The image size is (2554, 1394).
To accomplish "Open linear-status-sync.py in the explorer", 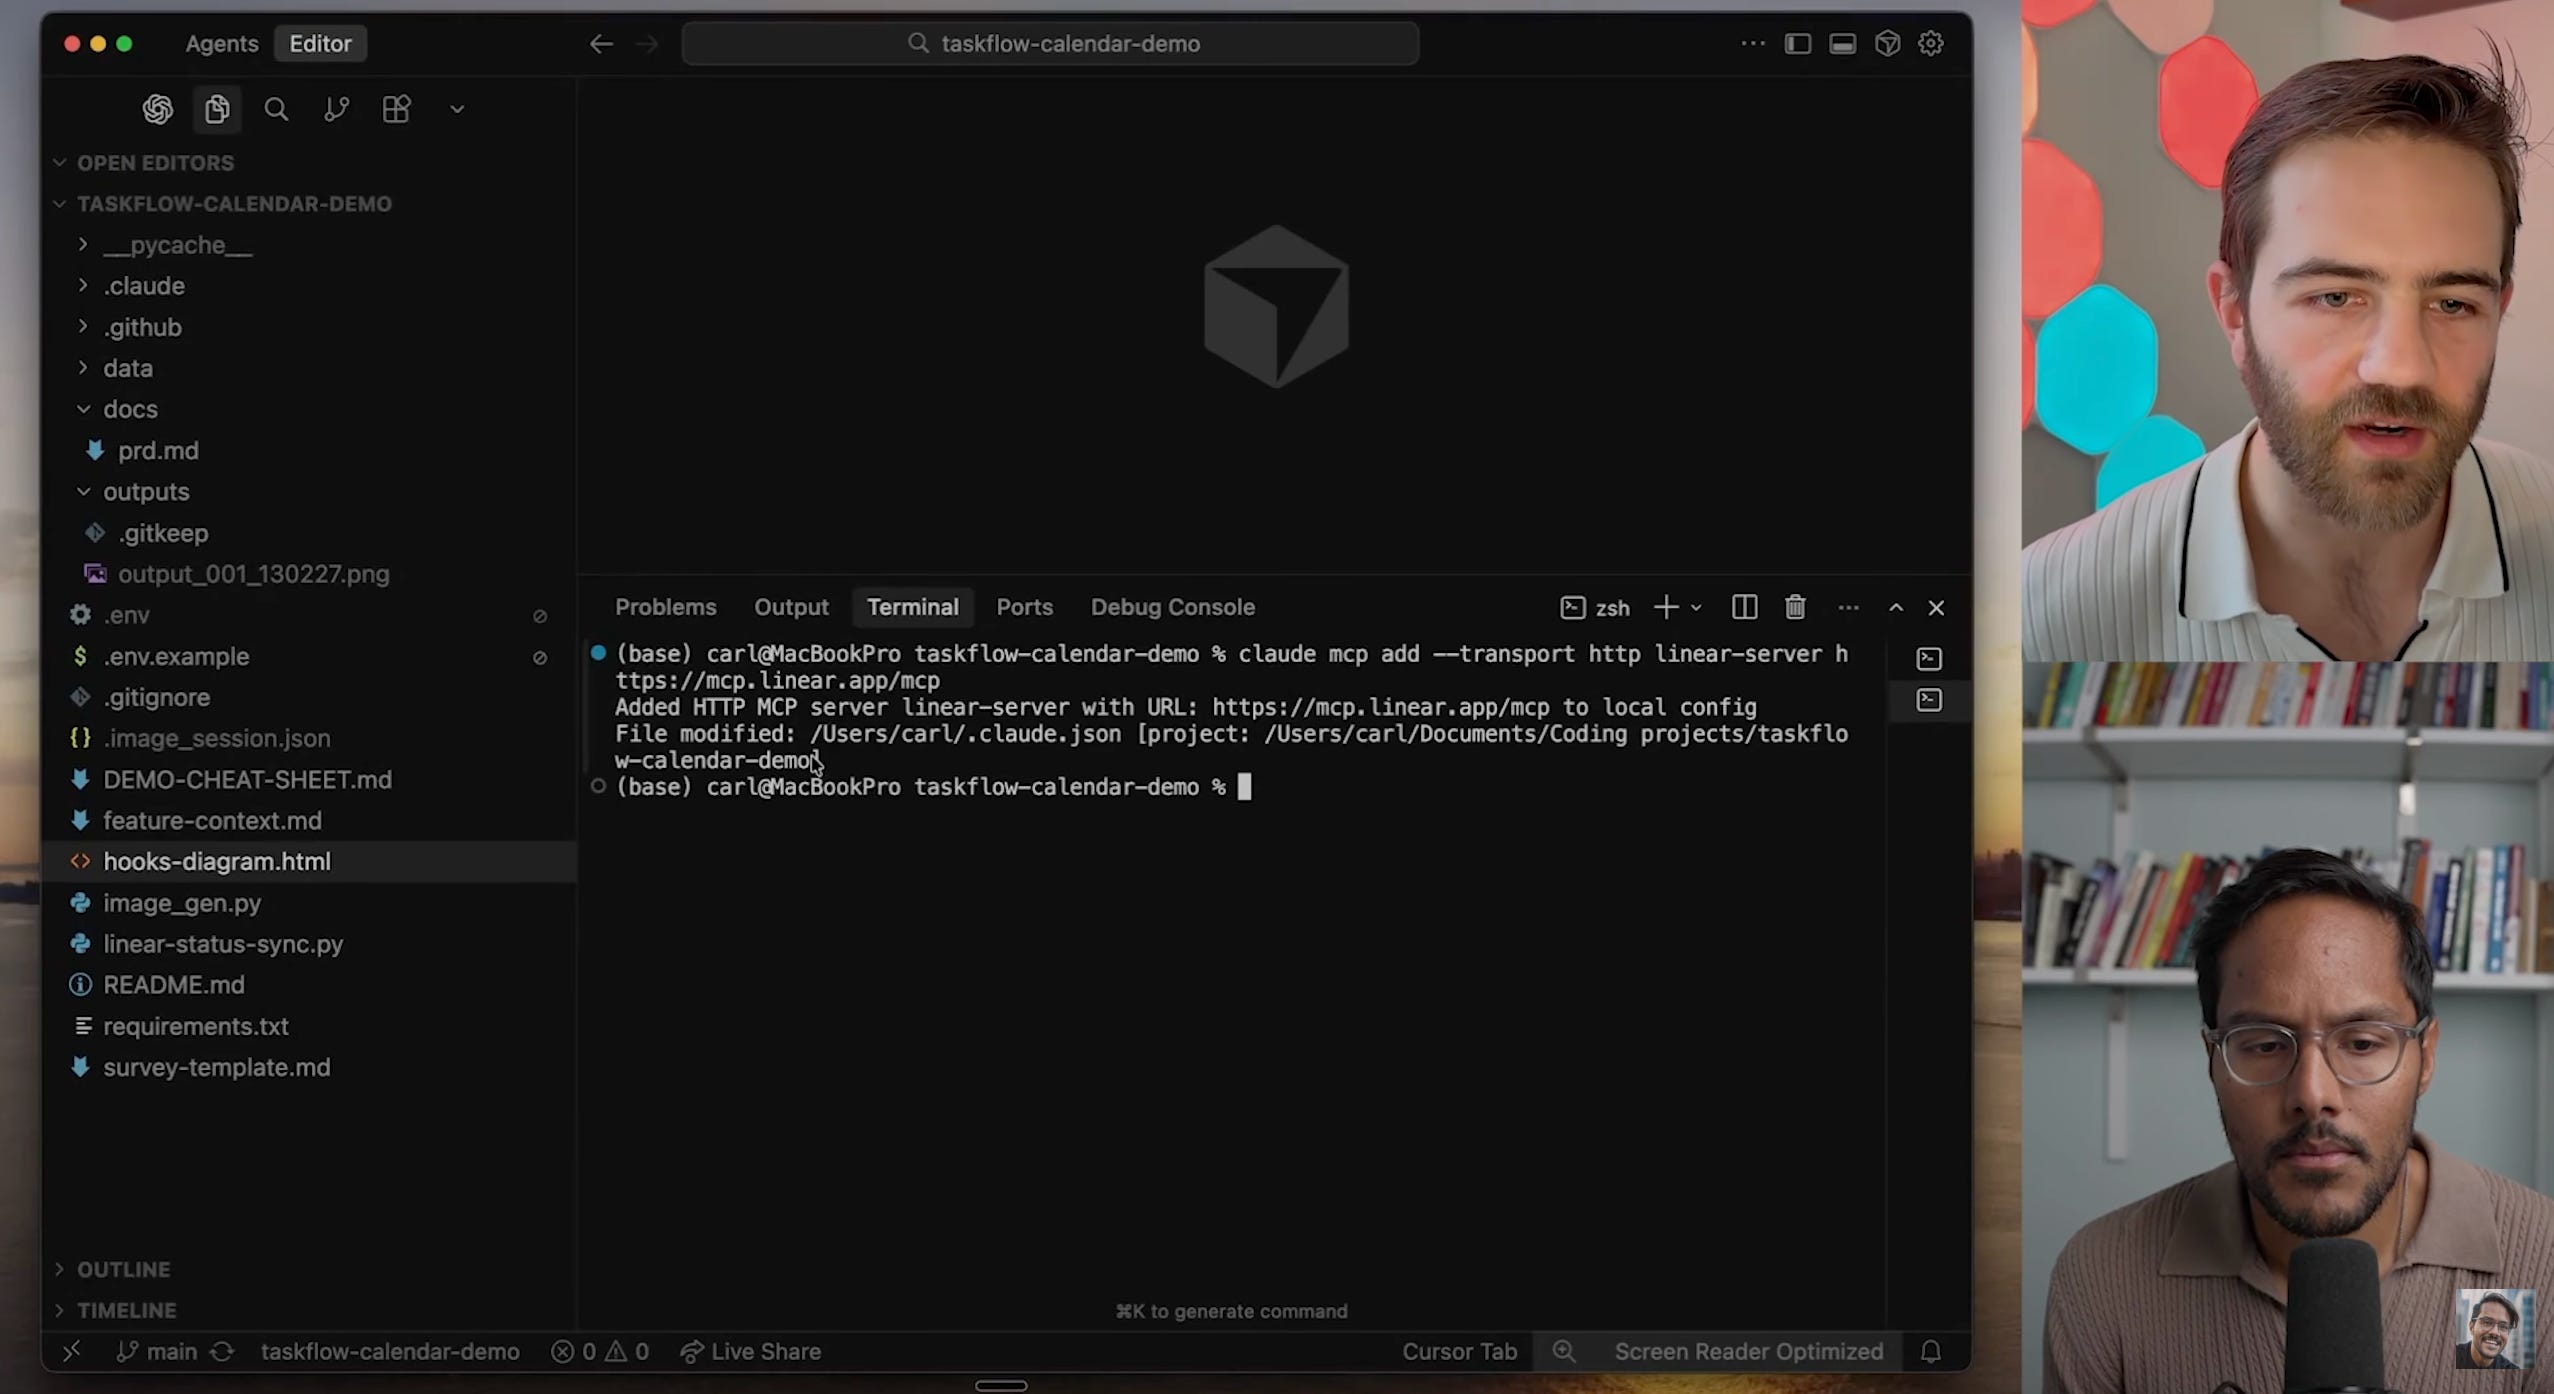I will click(x=223, y=944).
